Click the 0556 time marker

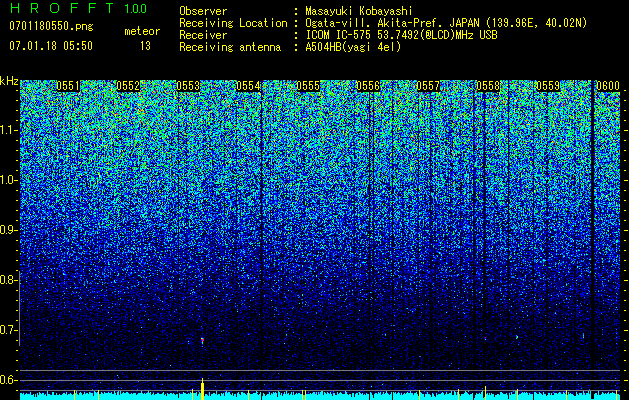(368, 86)
